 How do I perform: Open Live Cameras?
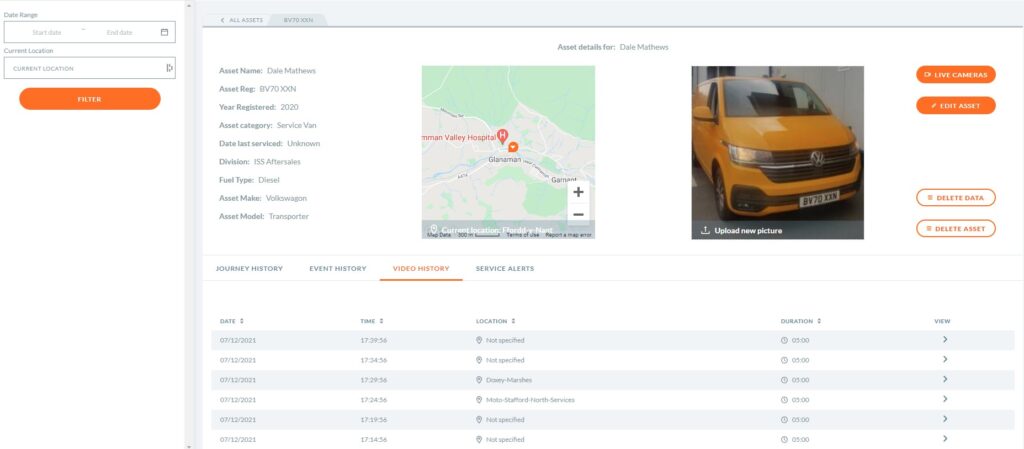pos(956,74)
